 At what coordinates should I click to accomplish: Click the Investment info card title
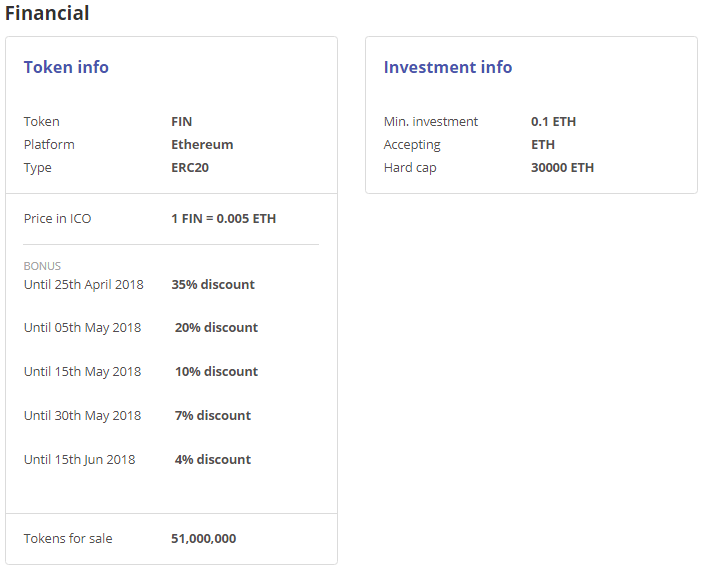(447, 67)
